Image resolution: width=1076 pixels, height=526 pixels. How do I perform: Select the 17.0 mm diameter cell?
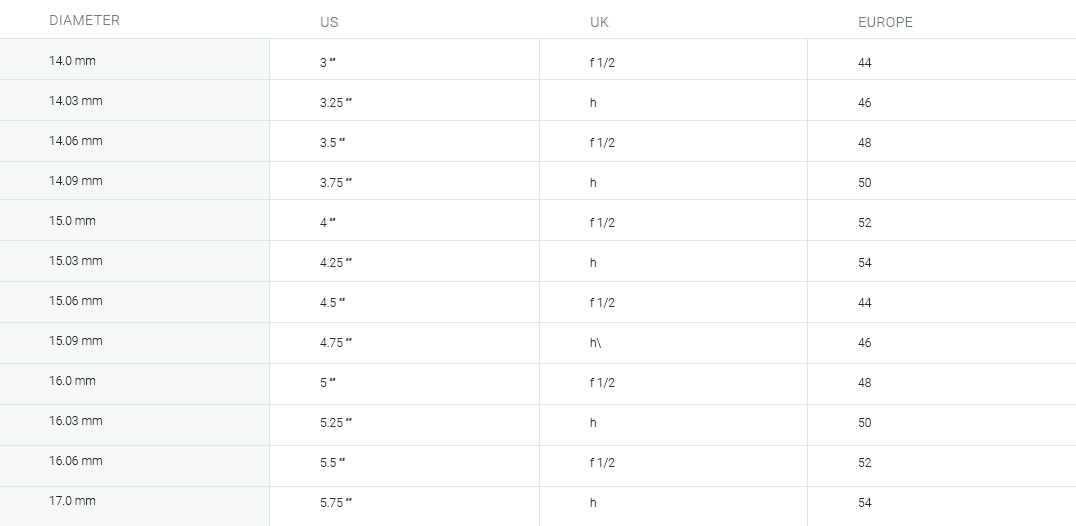(134, 506)
